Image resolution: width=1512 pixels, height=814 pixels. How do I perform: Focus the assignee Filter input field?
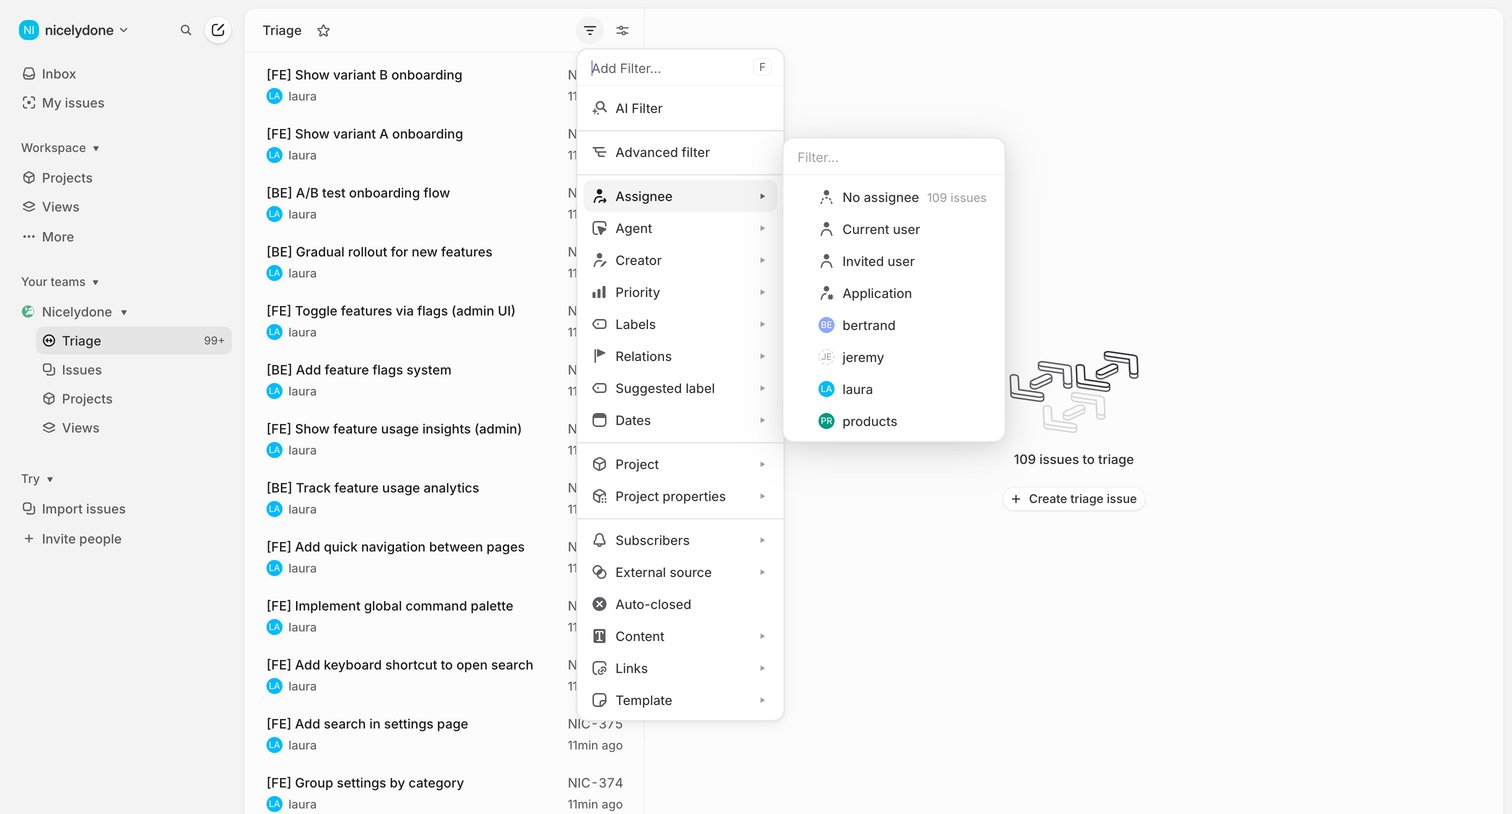click(x=894, y=157)
